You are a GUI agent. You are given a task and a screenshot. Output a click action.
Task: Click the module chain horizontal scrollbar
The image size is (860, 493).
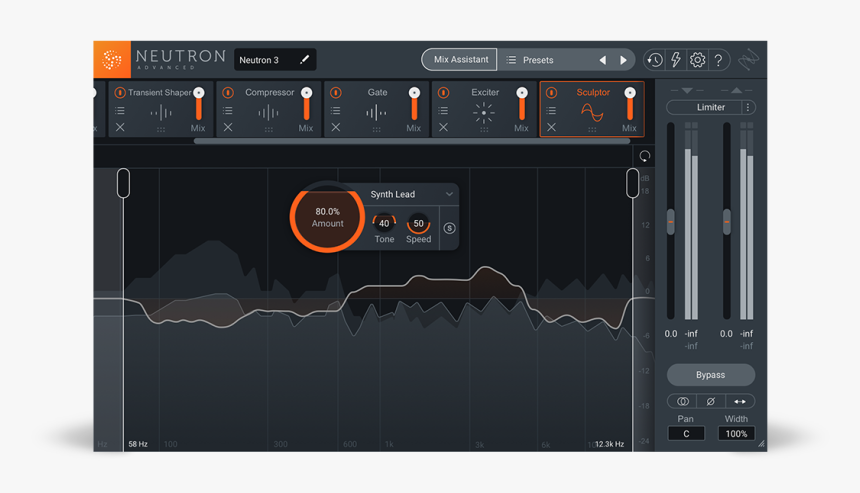click(x=411, y=141)
